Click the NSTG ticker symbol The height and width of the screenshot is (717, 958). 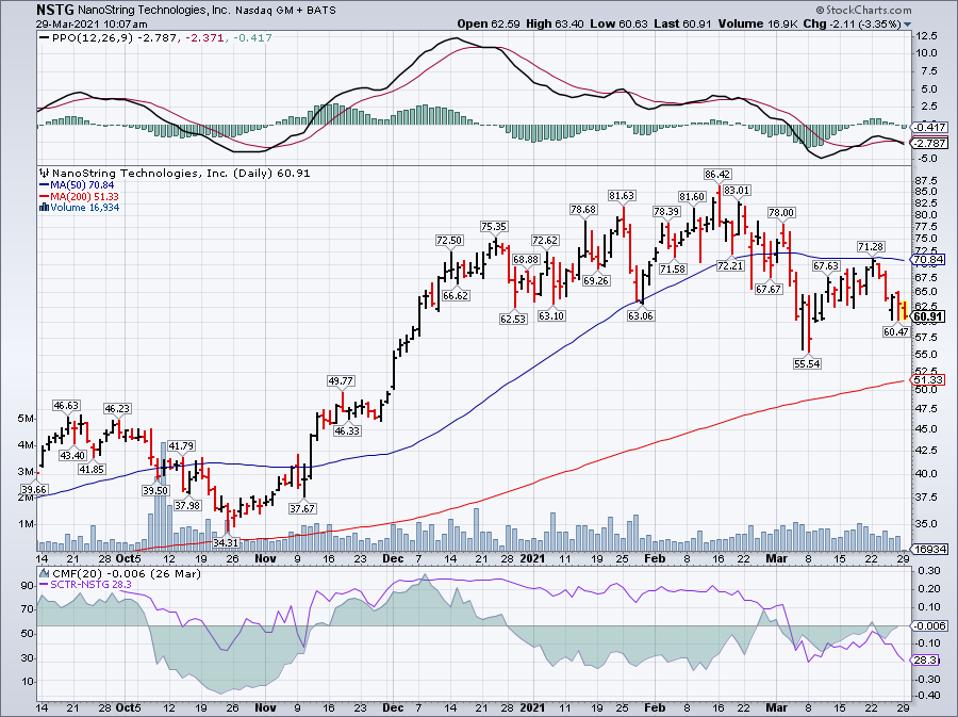coord(55,10)
